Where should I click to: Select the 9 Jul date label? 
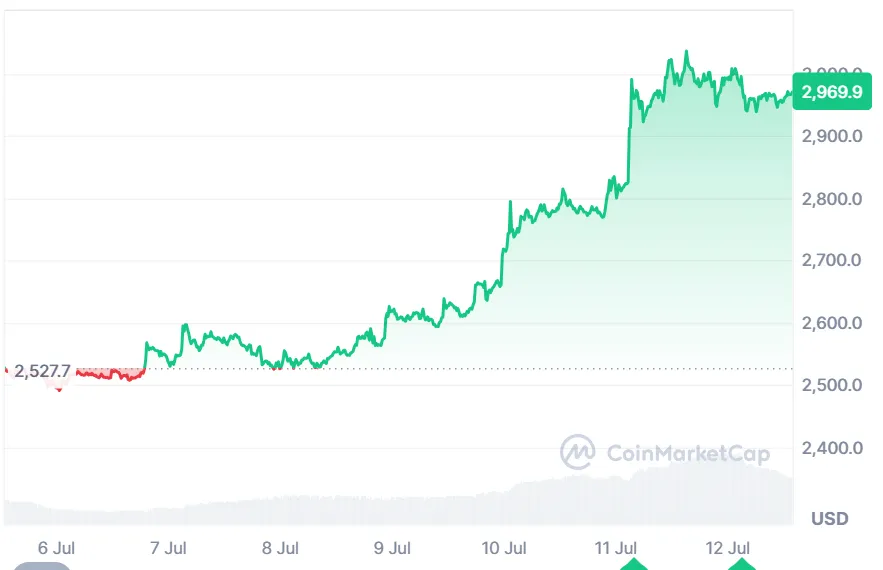392,548
